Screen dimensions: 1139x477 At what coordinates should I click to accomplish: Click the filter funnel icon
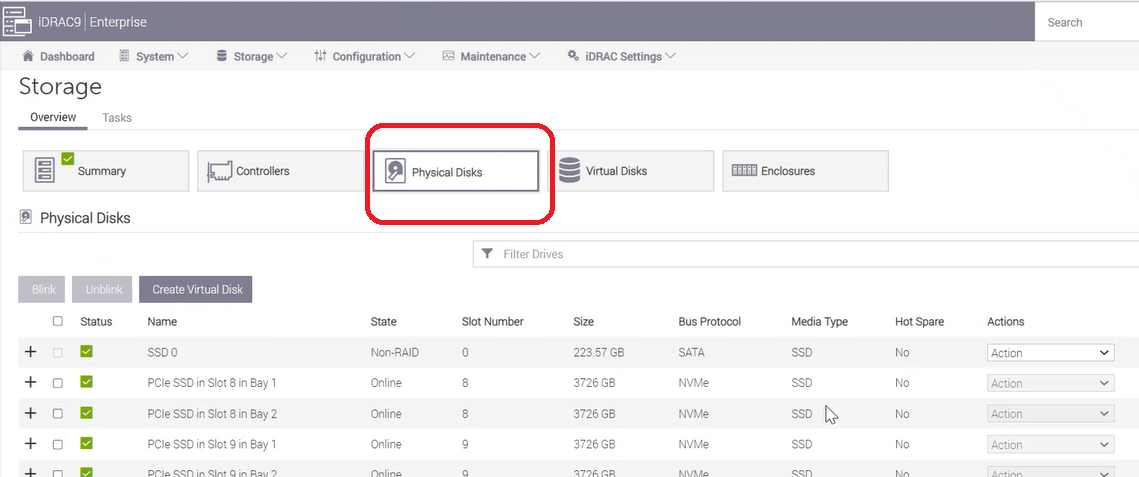488,254
